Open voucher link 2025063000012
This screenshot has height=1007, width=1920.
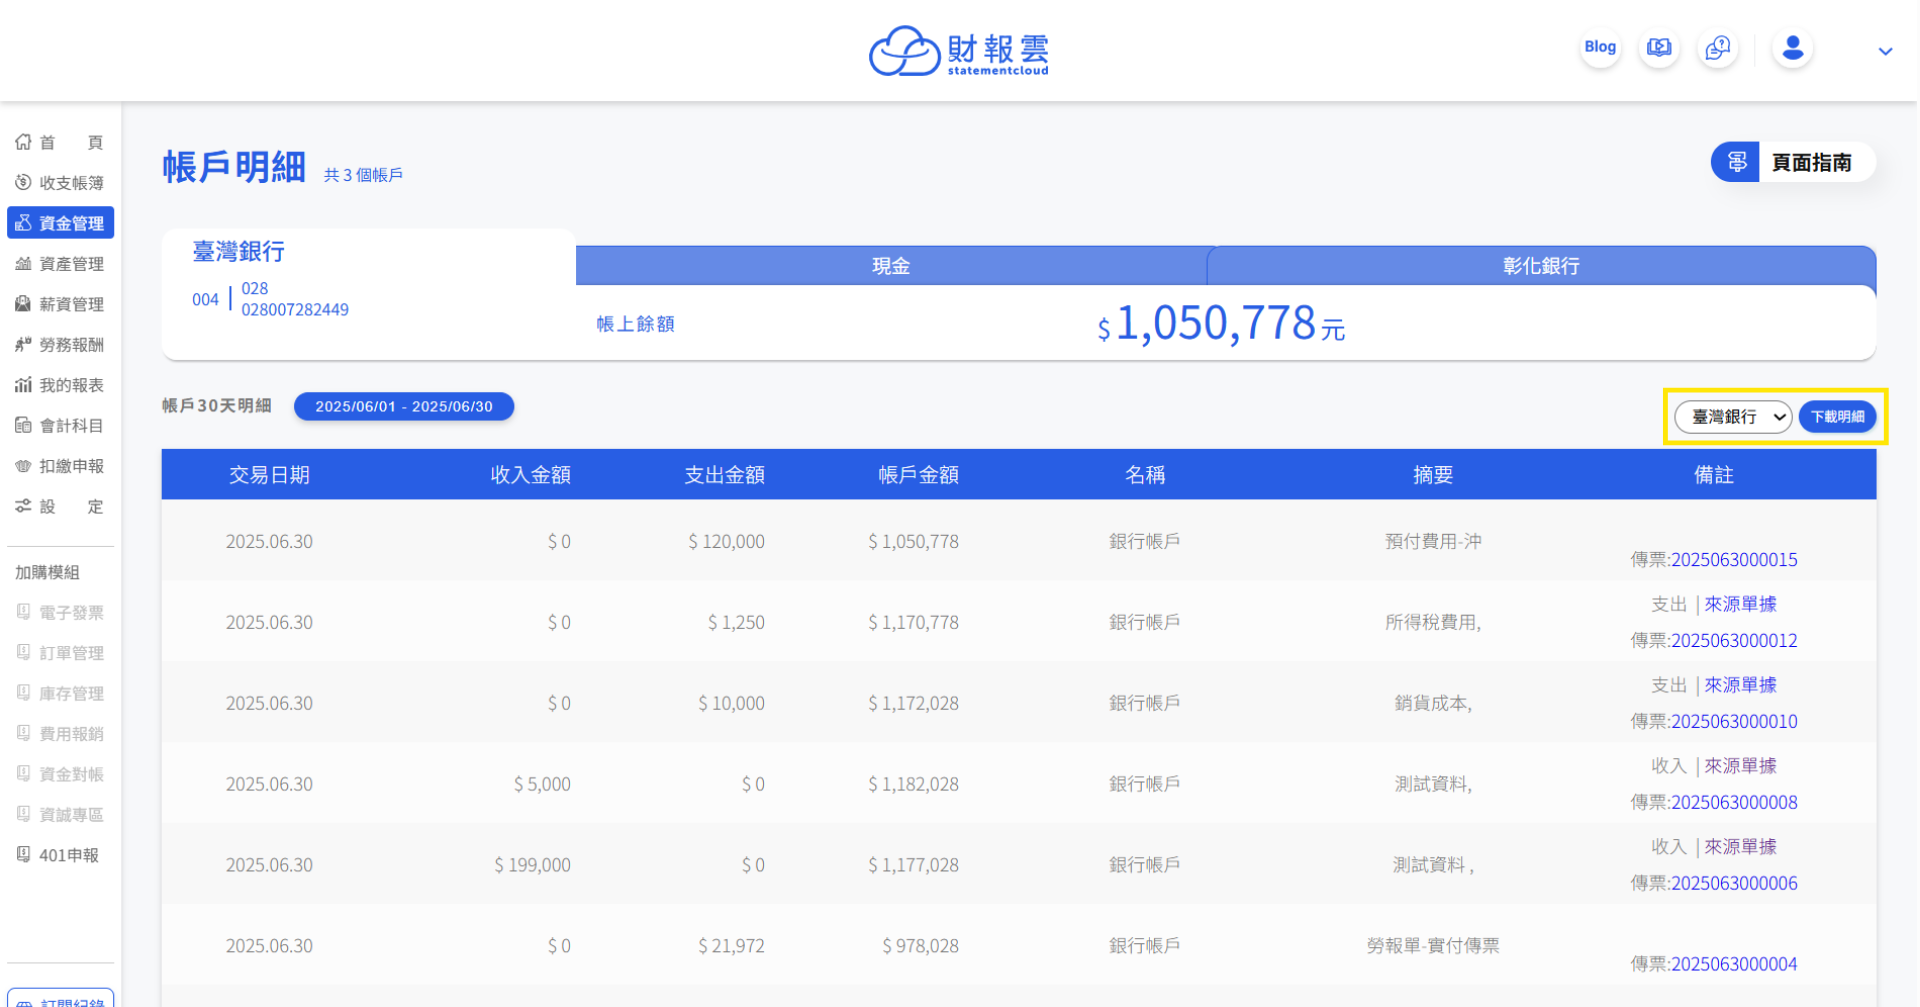pyautogui.click(x=1735, y=641)
